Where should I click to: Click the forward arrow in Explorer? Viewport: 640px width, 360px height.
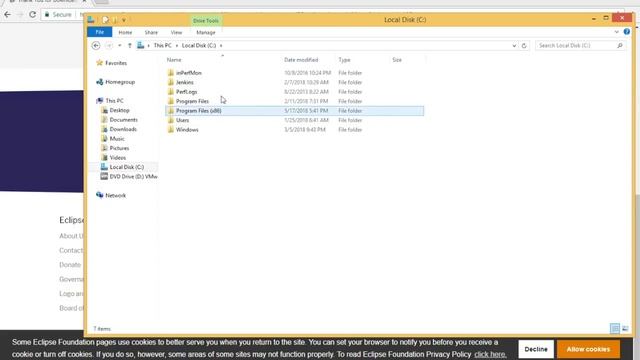tap(109, 46)
